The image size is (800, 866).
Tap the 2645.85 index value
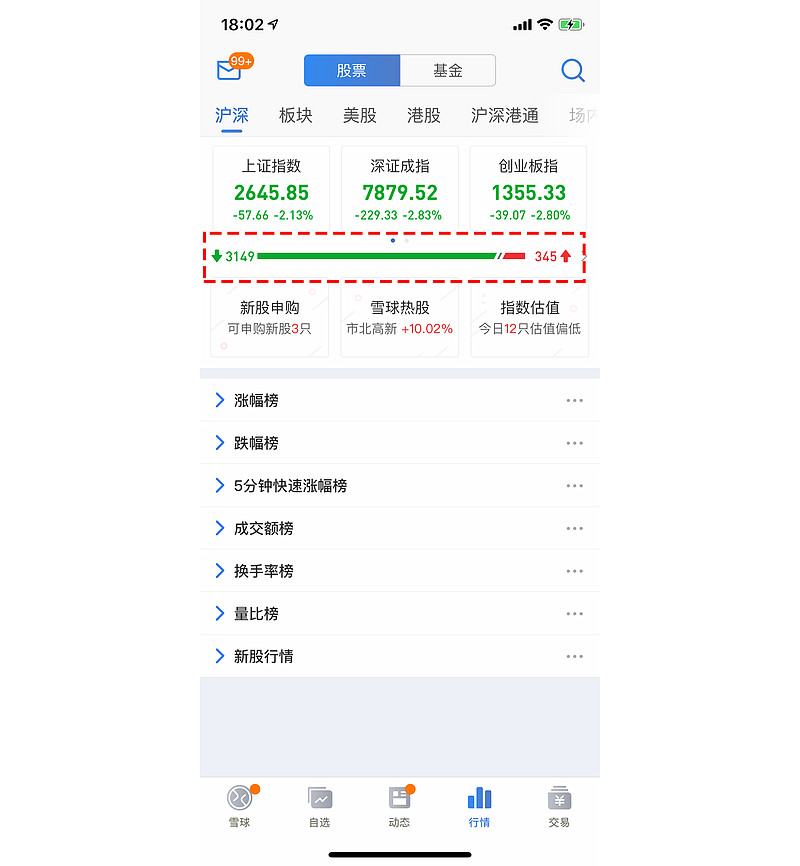pyautogui.click(x=271, y=193)
